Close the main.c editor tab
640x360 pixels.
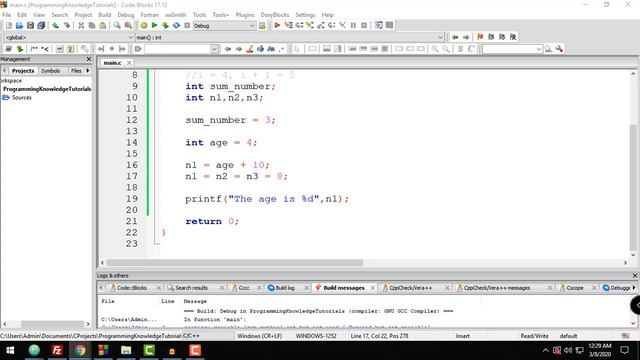pos(129,62)
